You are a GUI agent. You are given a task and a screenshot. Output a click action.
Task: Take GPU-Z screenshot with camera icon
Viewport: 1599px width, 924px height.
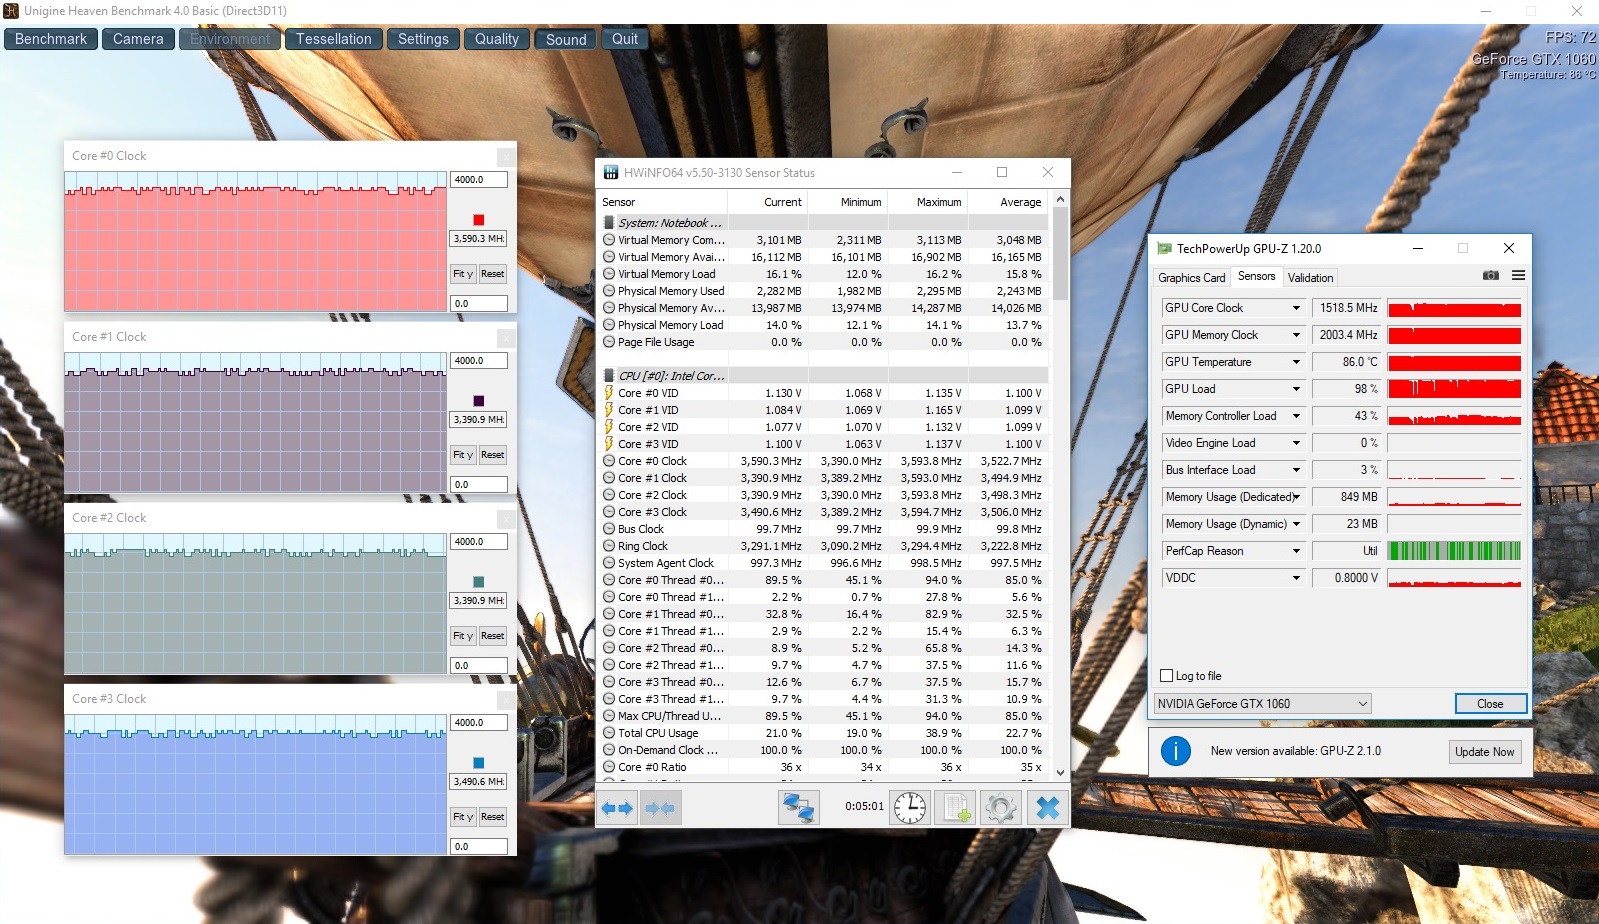click(x=1490, y=276)
